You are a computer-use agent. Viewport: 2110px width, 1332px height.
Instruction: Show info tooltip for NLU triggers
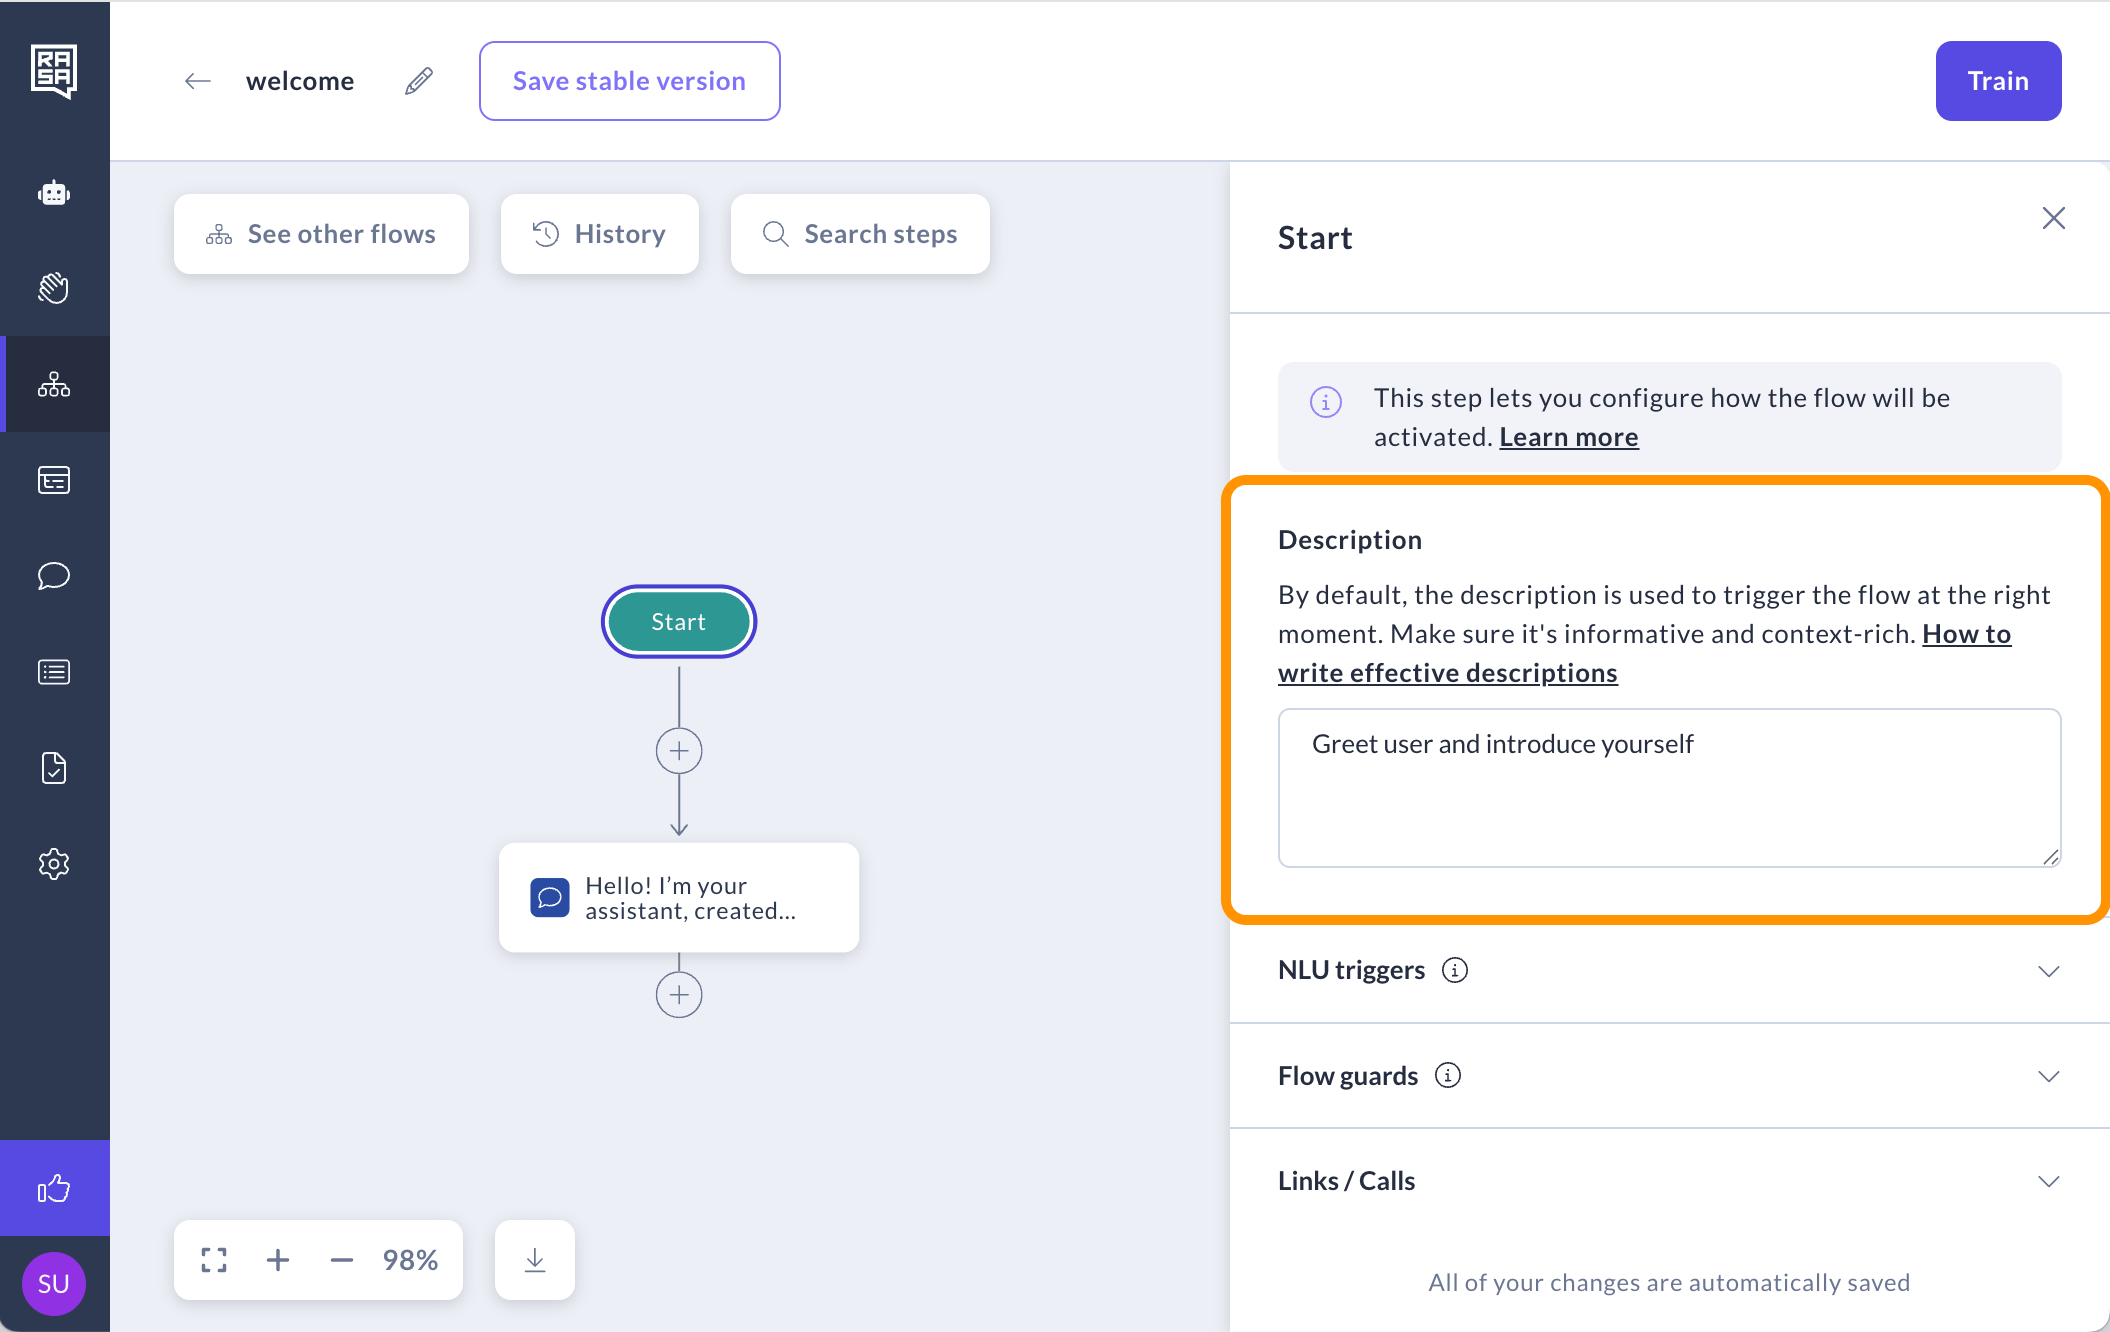pos(1455,970)
